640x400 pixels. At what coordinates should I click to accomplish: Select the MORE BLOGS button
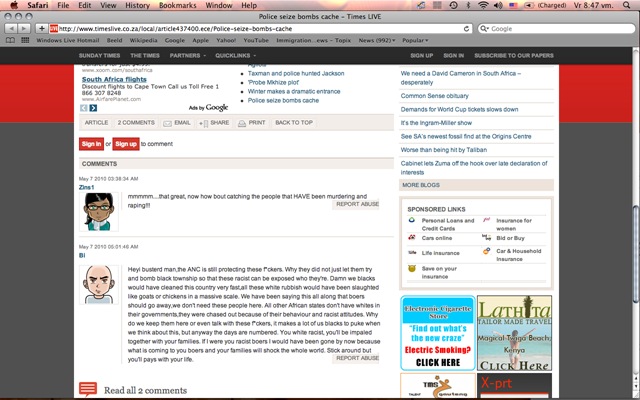point(476,185)
